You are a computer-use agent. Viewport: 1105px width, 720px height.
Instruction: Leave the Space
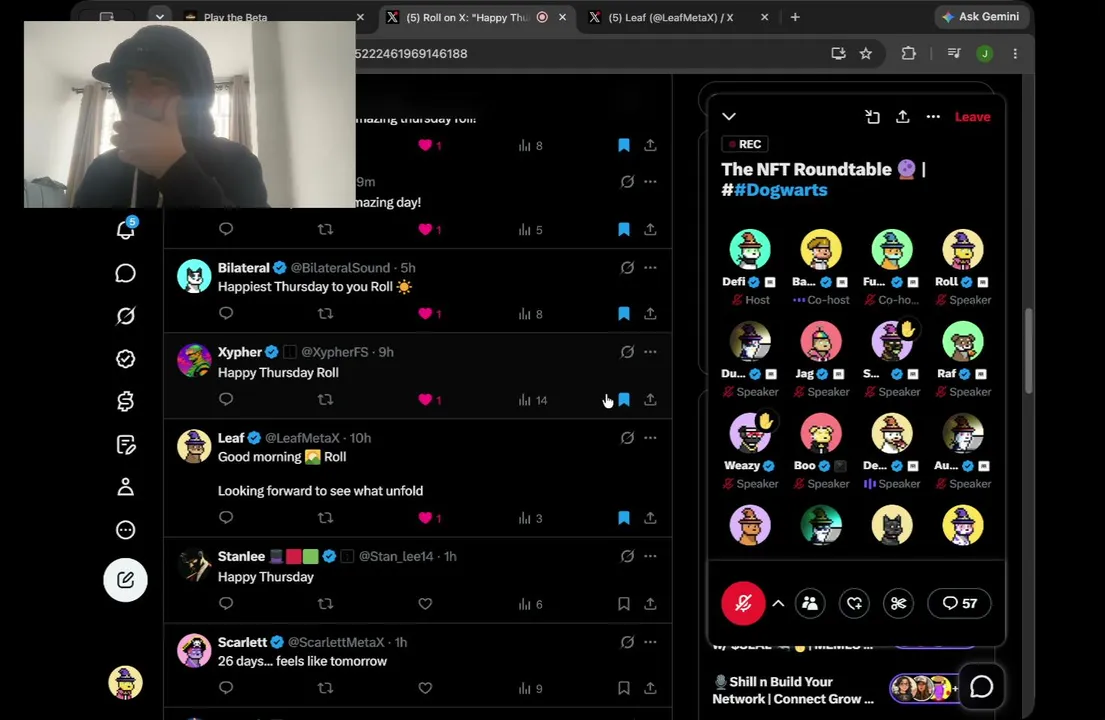coord(973,117)
